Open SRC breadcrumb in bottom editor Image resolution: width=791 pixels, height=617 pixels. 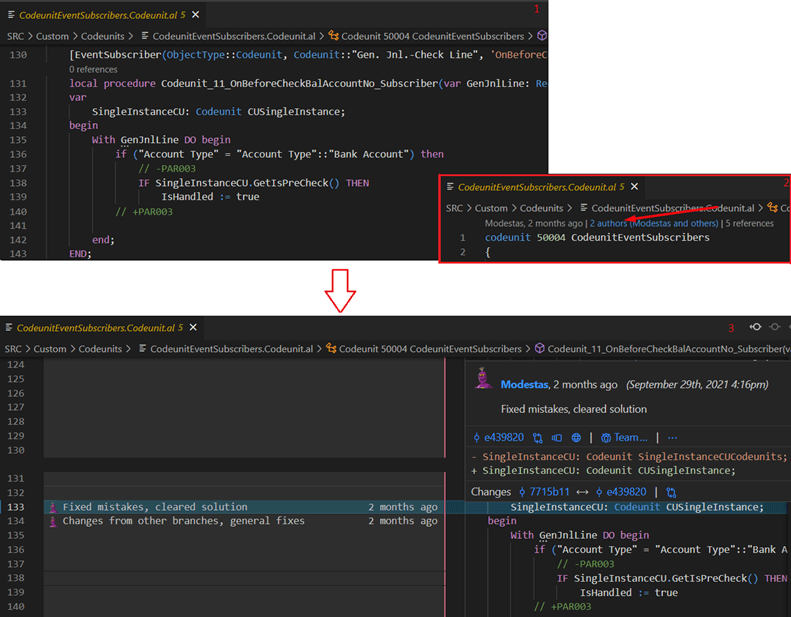click(13, 349)
